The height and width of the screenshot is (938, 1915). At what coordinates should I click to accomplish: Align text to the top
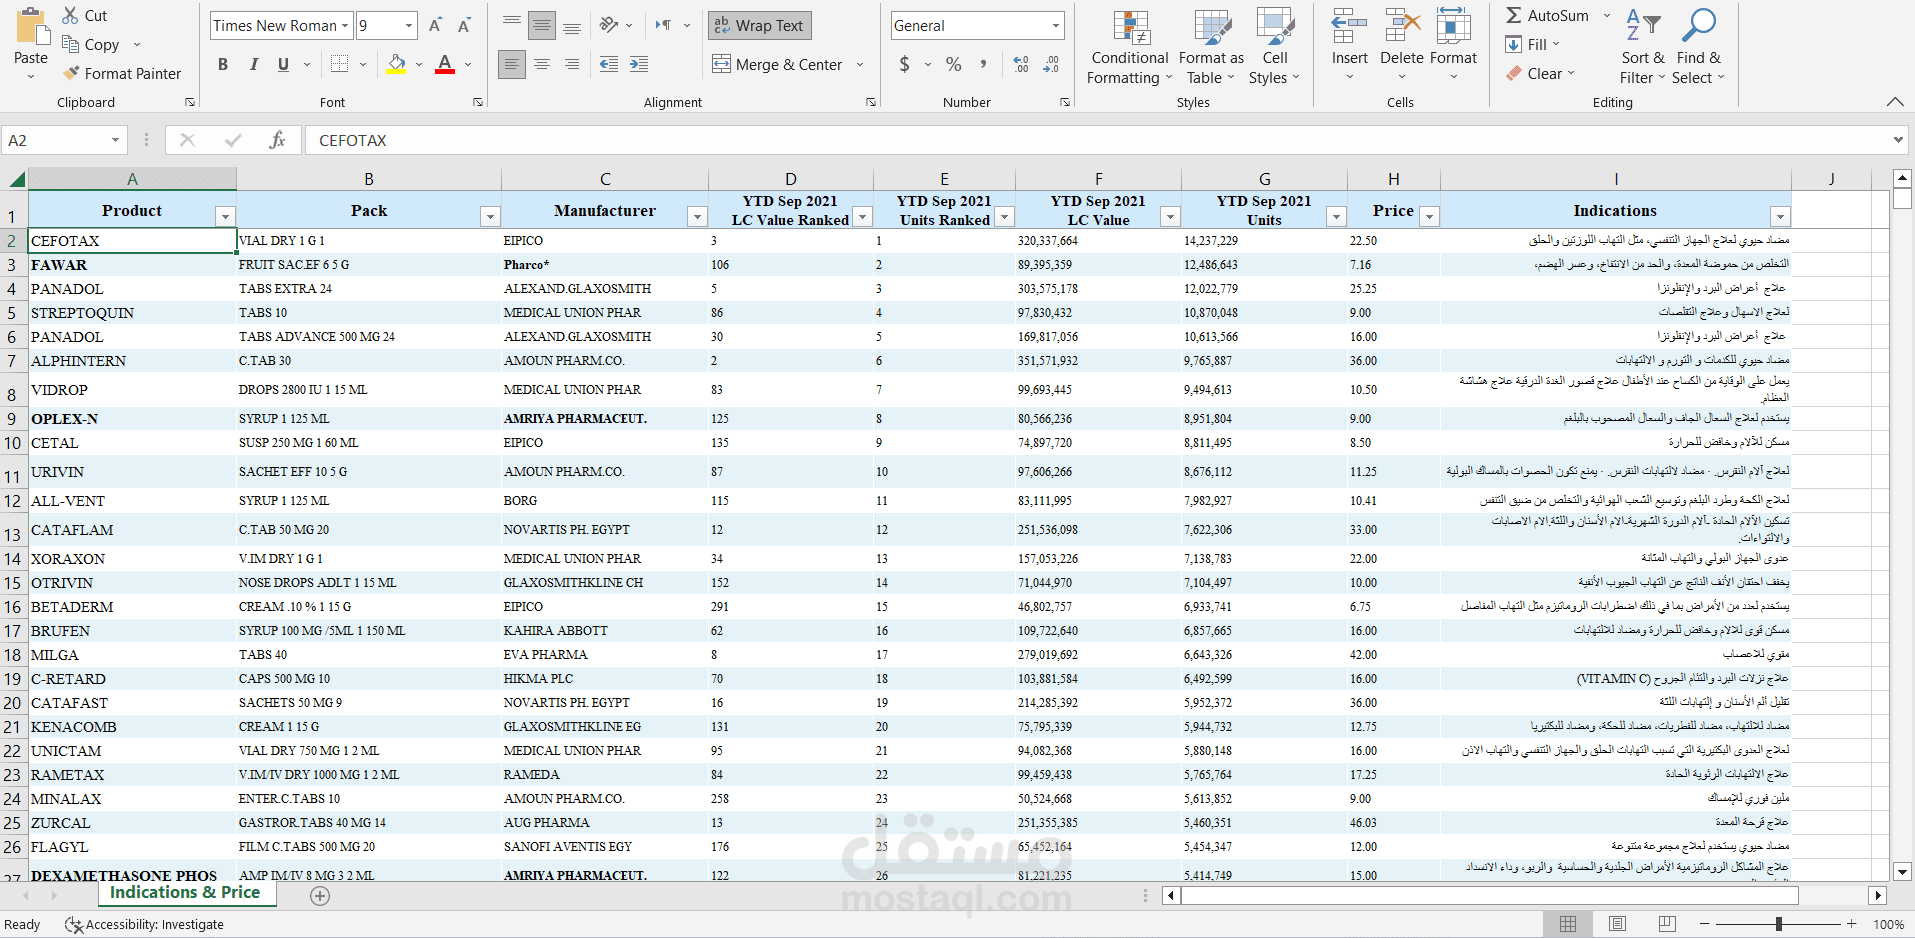pyautogui.click(x=512, y=25)
